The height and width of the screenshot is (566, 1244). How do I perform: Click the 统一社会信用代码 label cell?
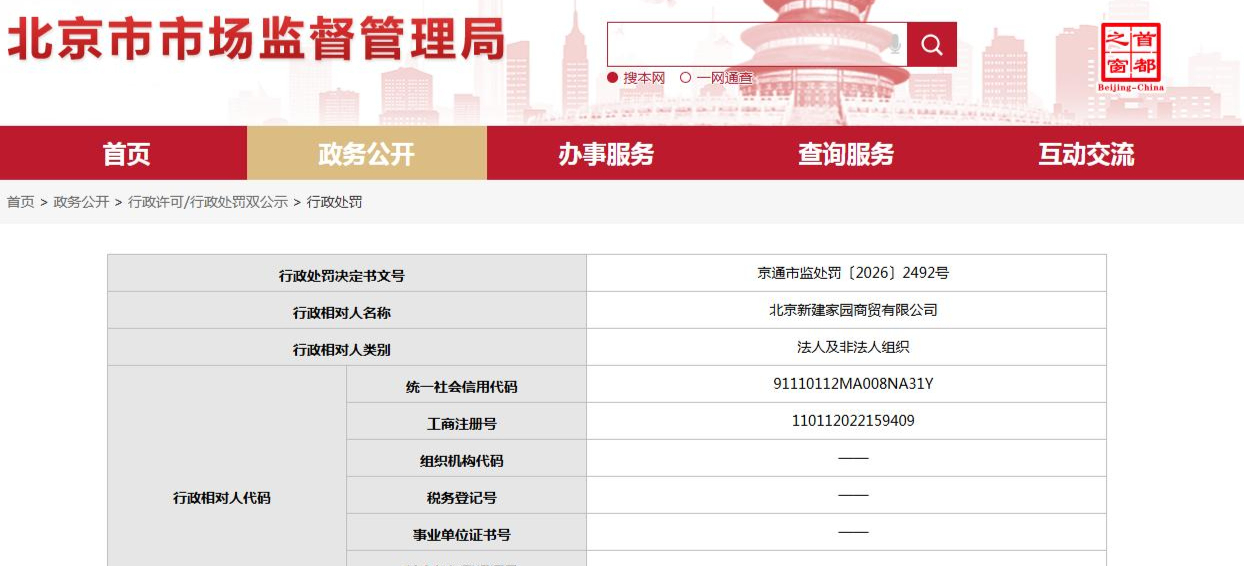(x=466, y=384)
